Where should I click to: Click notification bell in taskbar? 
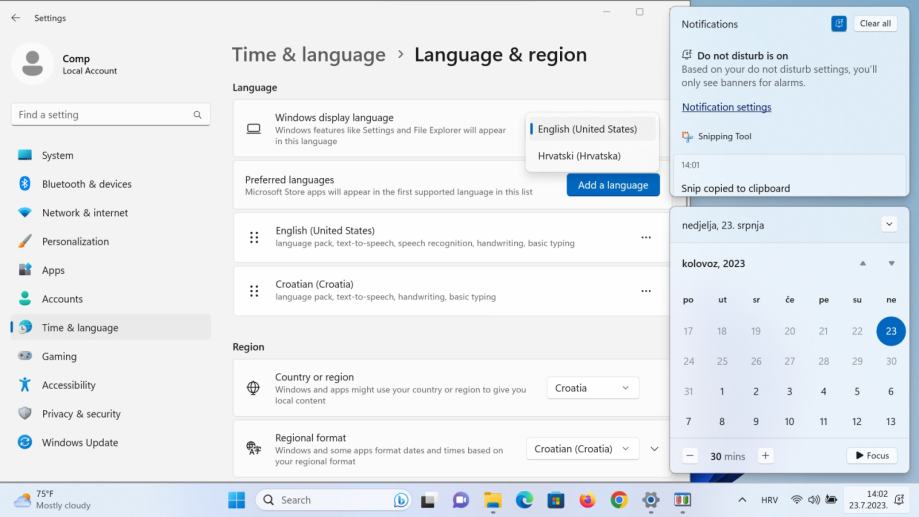point(899,499)
